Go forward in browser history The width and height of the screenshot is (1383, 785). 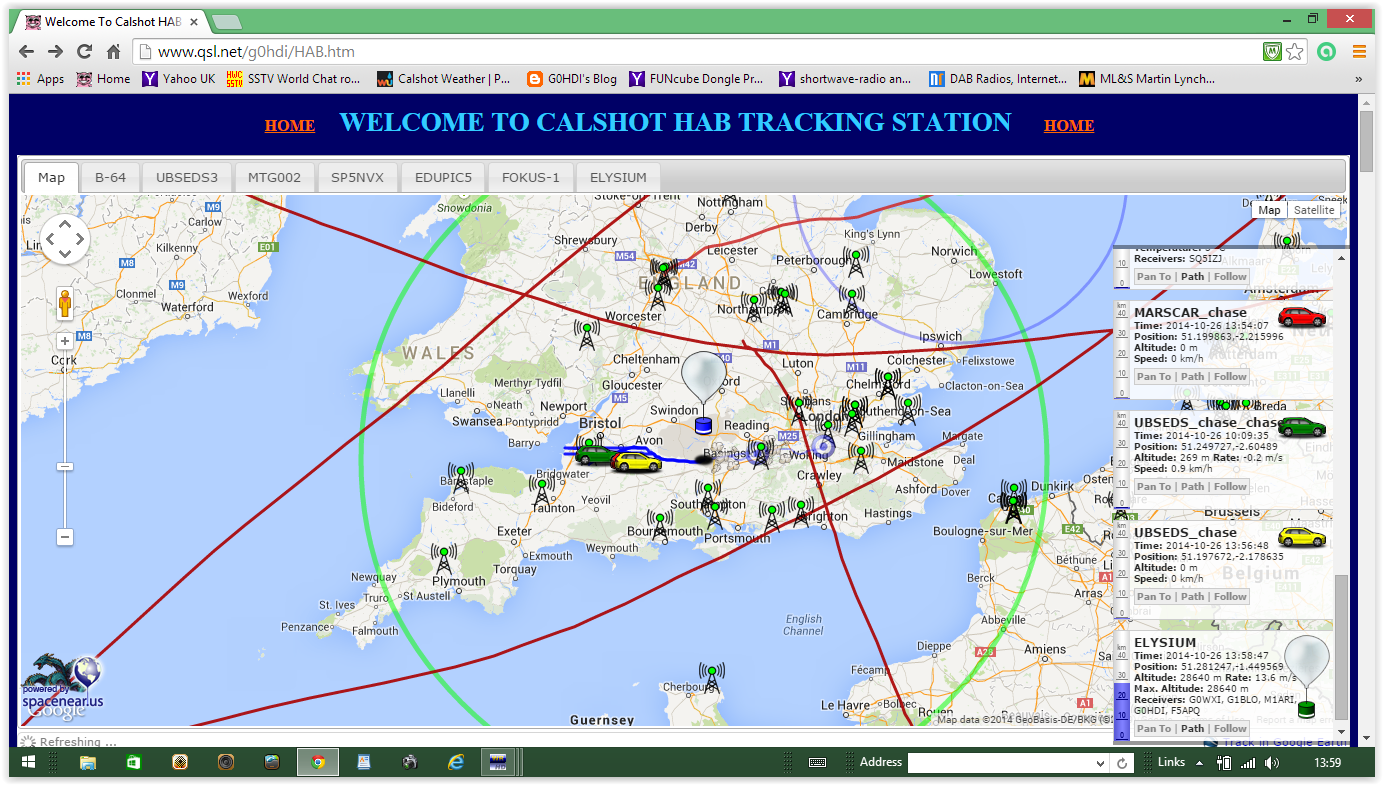pyautogui.click(x=55, y=52)
